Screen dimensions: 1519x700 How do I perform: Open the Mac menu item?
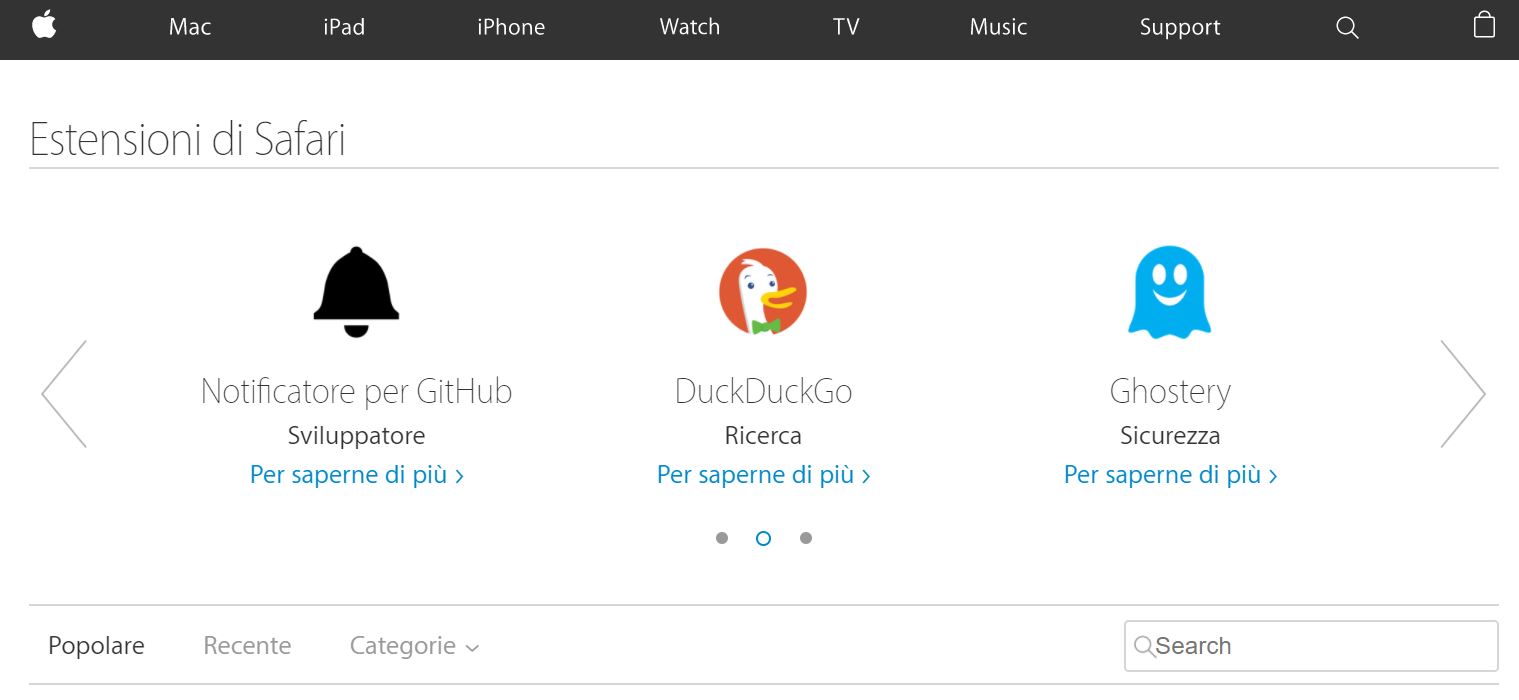pyautogui.click(x=190, y=27)
